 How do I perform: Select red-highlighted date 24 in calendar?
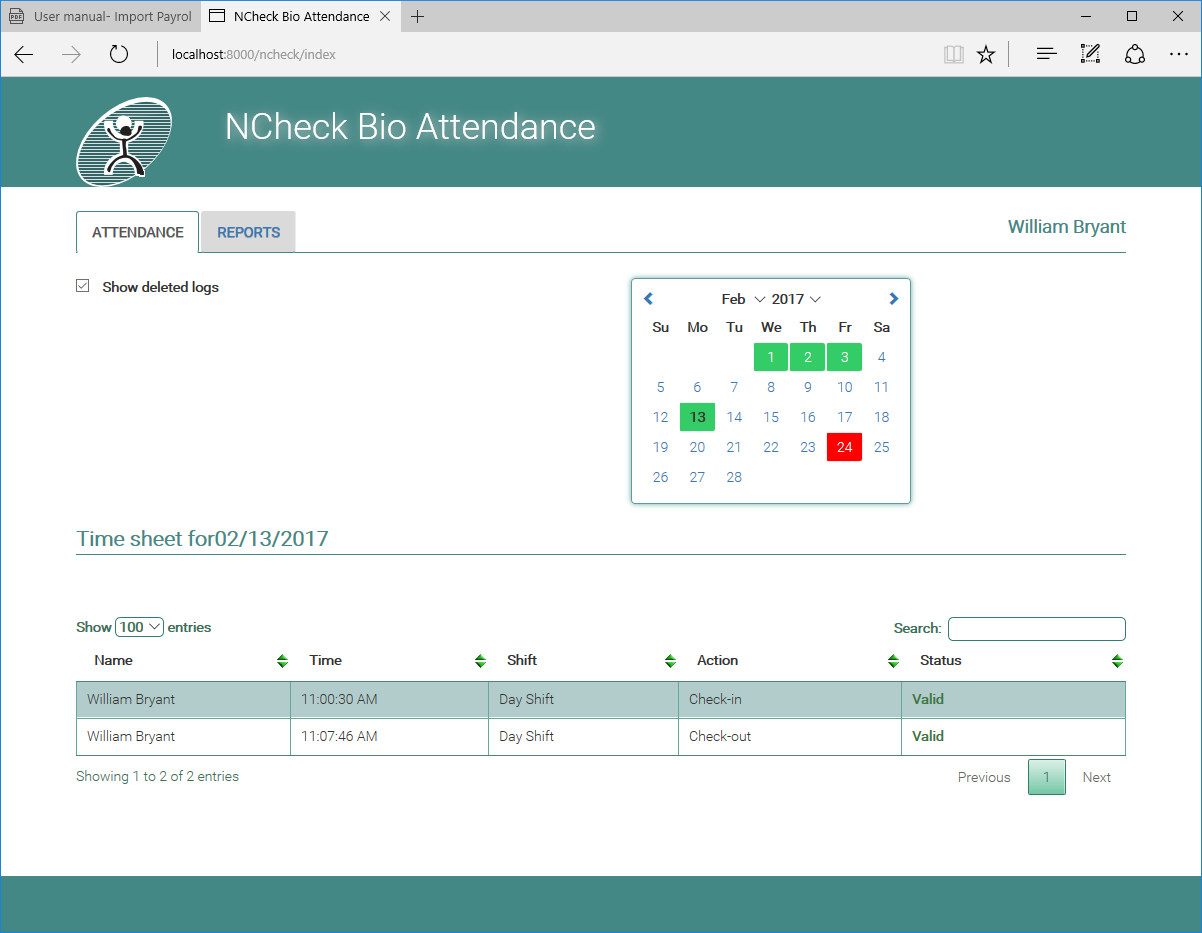[844, 447]
